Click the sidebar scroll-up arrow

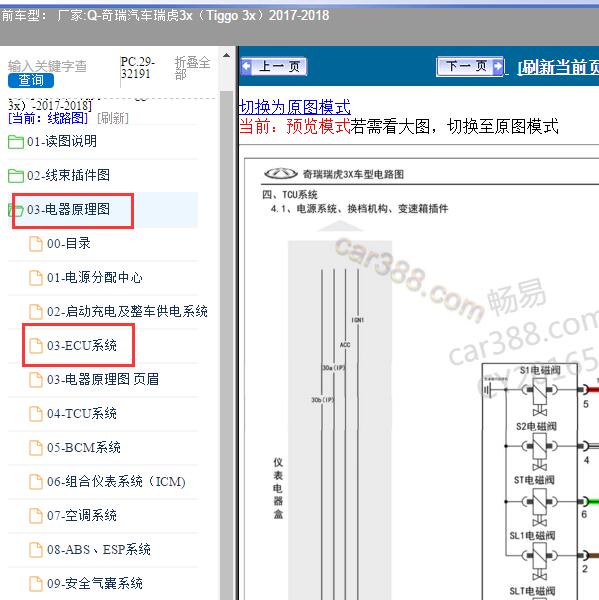[x=227, y=55]
